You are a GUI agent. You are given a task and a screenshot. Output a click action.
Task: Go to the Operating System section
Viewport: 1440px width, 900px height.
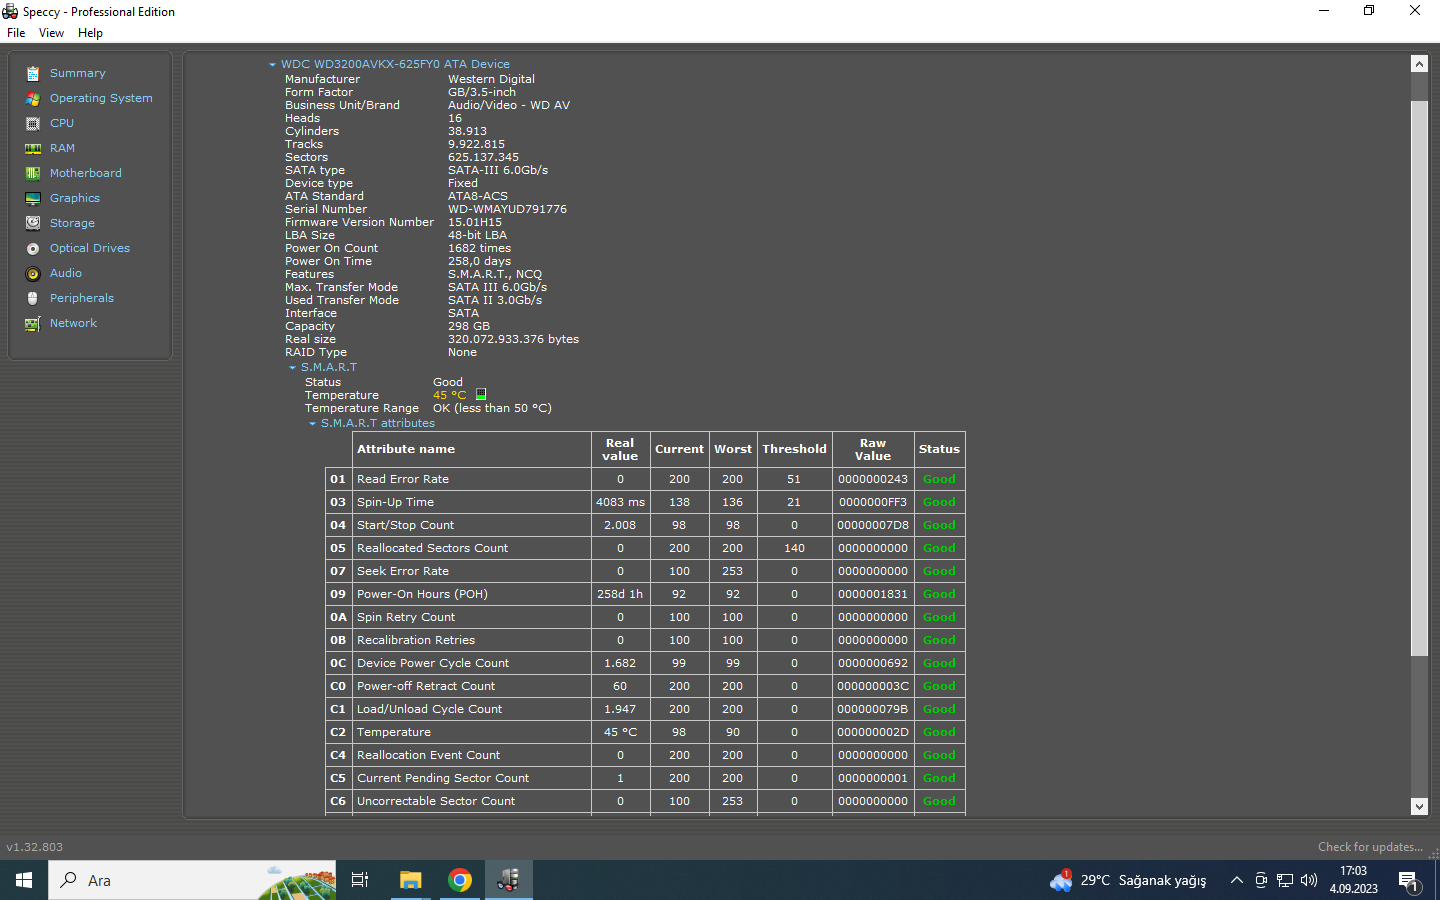point(101,98)
